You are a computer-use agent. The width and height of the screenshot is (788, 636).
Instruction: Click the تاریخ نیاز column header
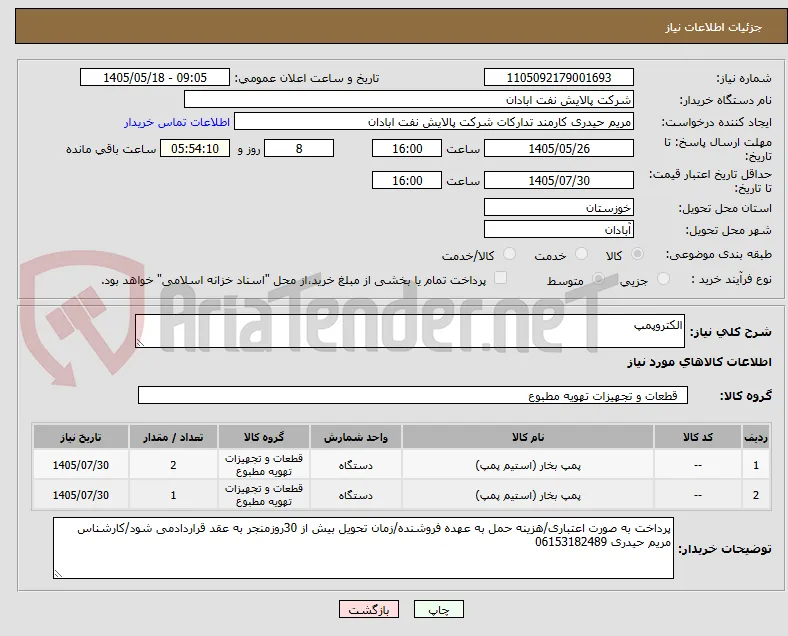pyautogui.click(x=81, y=437)
